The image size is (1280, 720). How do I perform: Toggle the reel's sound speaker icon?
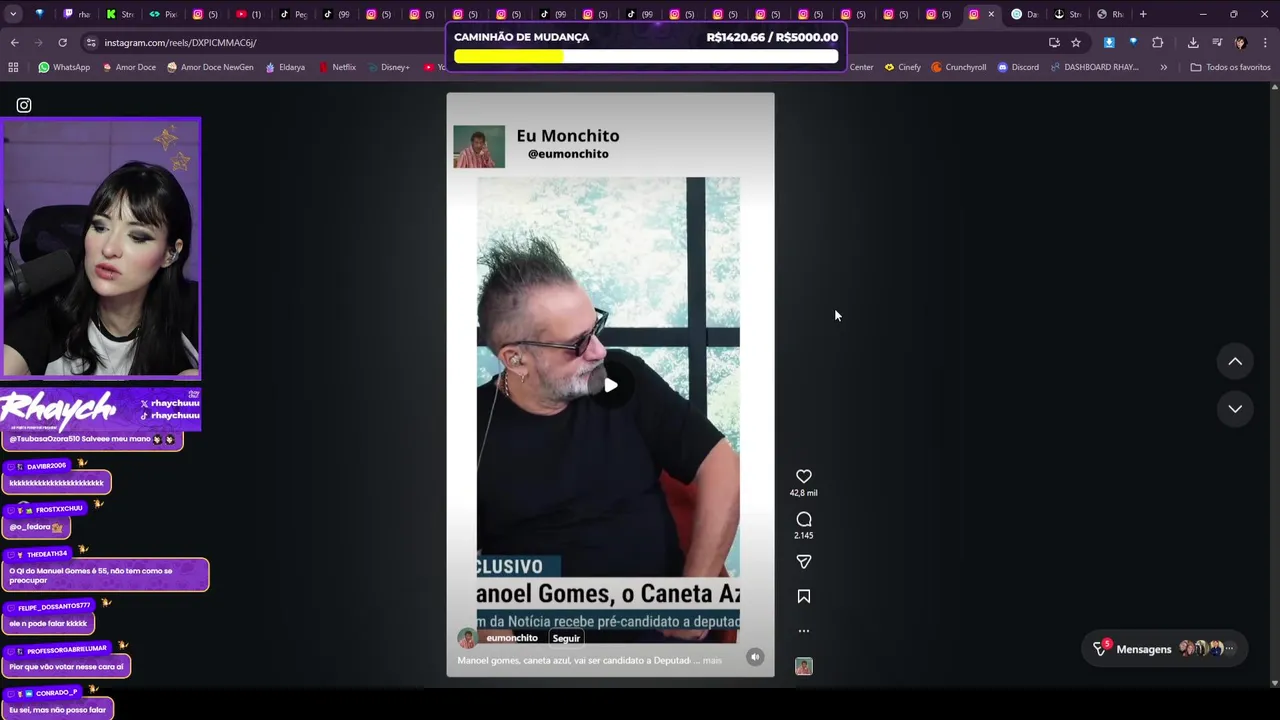pyautogui.click(x=755, y=657)
